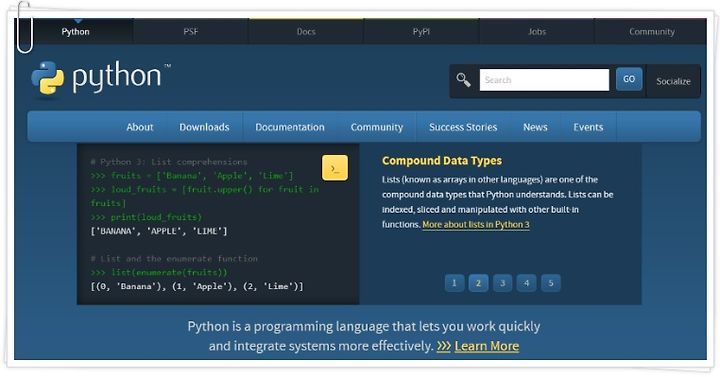Open the Success Stories navigation menu

[x=463, y=127]
